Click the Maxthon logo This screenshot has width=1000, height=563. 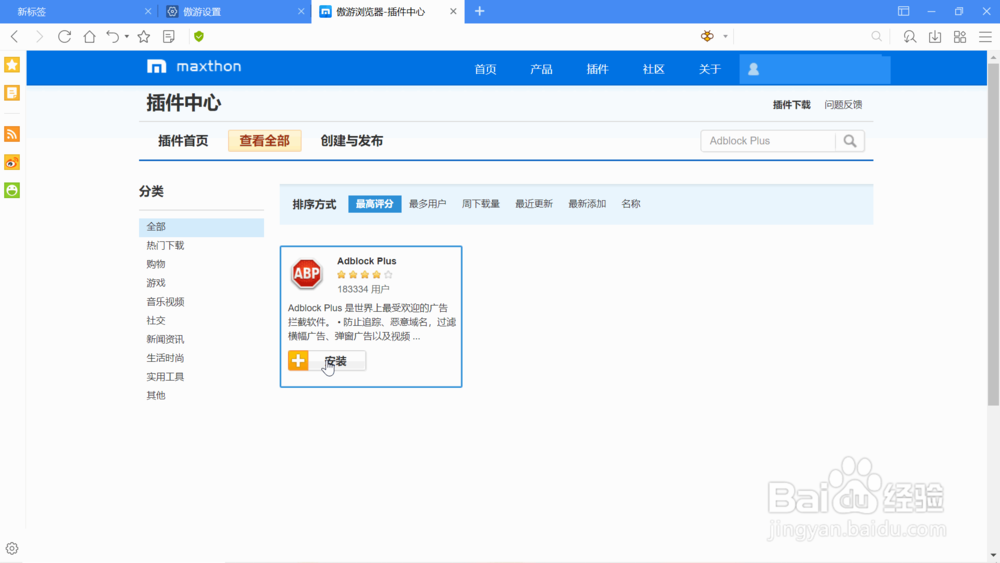pos(194,66)
